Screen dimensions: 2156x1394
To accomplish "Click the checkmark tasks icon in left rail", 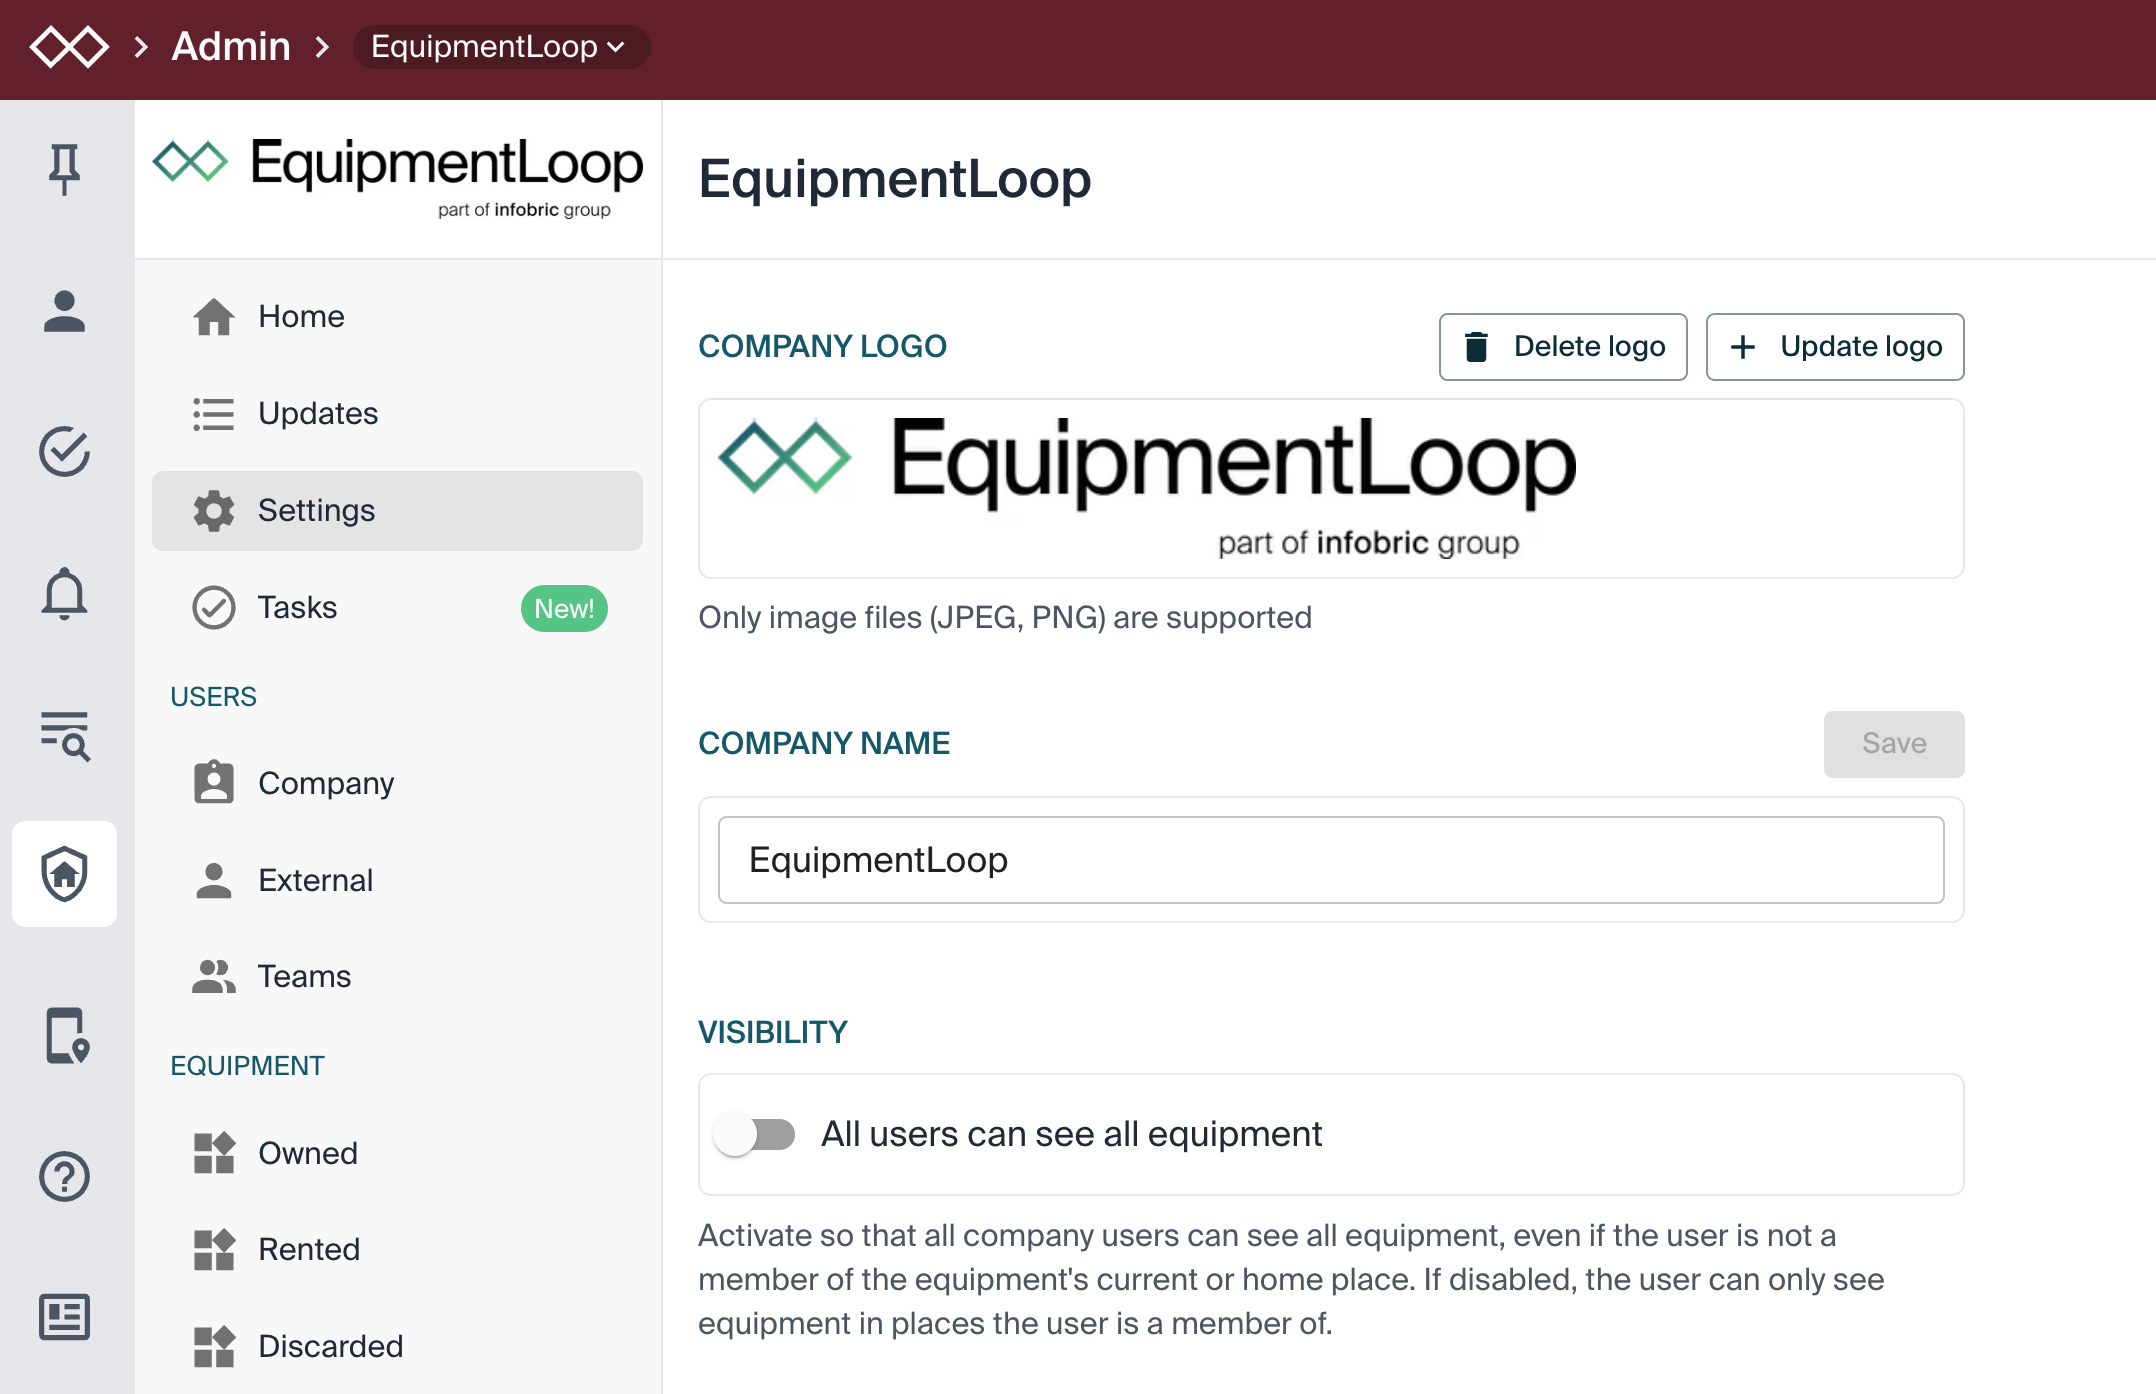I will pyautogui.click(x=64, y=452).
